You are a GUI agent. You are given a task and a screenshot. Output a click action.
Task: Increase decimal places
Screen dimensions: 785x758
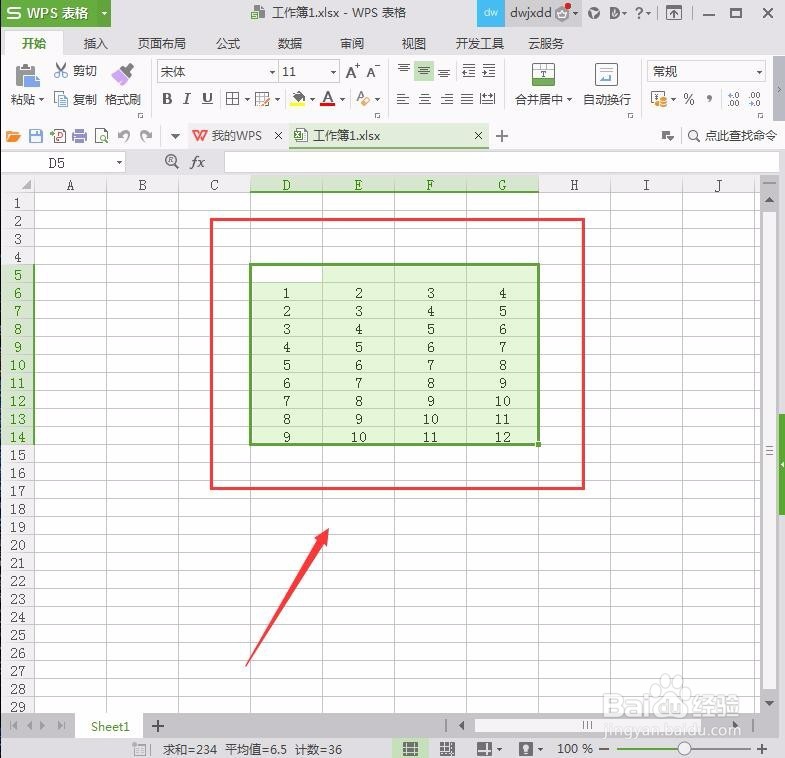pyautogui.click(x=733, y=99)
